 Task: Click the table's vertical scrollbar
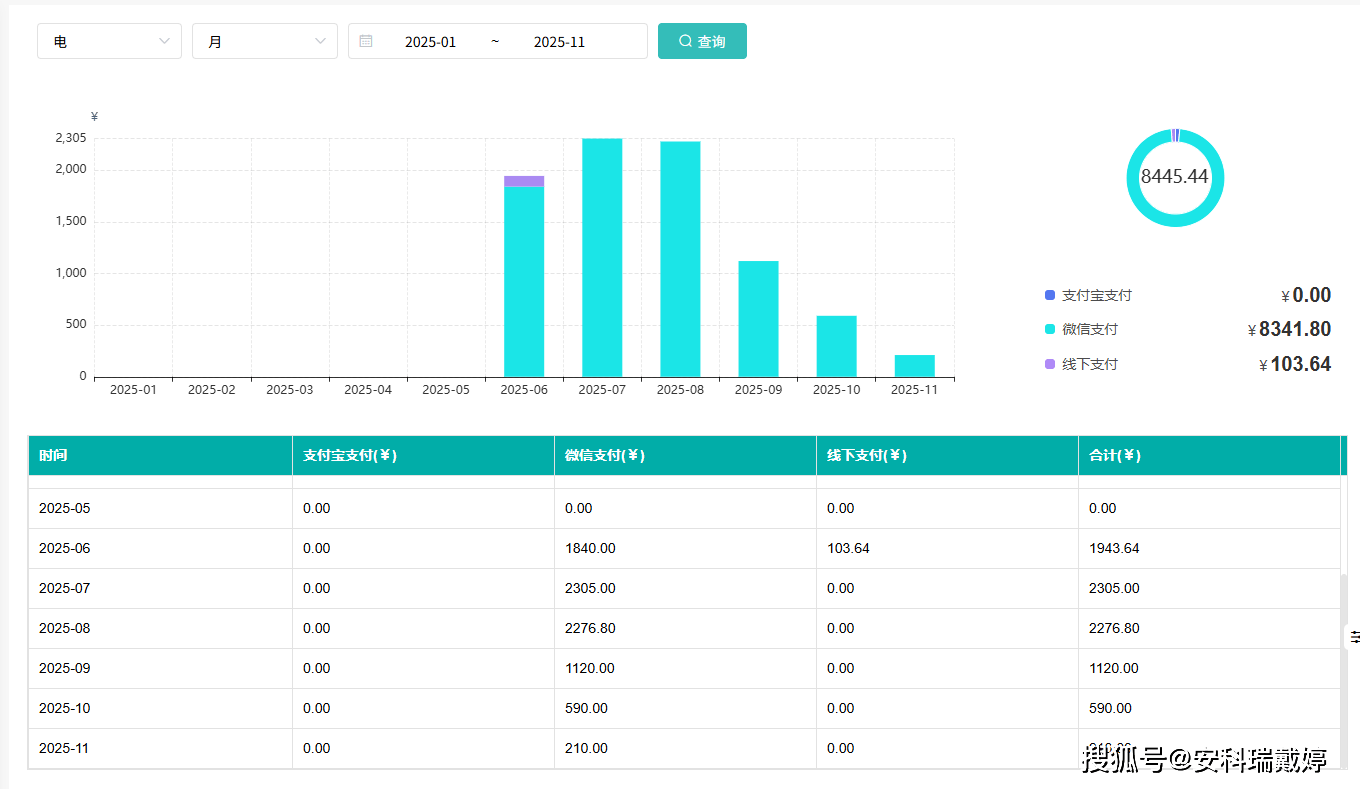coord(1344,670)
